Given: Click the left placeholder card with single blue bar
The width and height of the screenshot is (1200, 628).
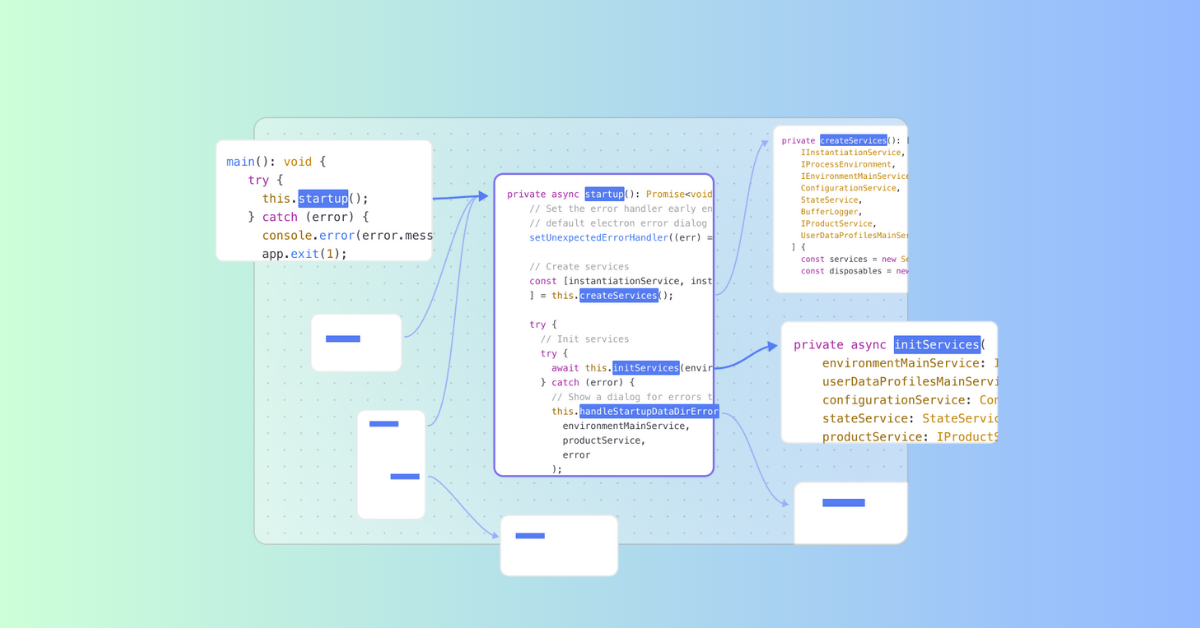Looking at the screenshot, I should click(x=356, y=341).
